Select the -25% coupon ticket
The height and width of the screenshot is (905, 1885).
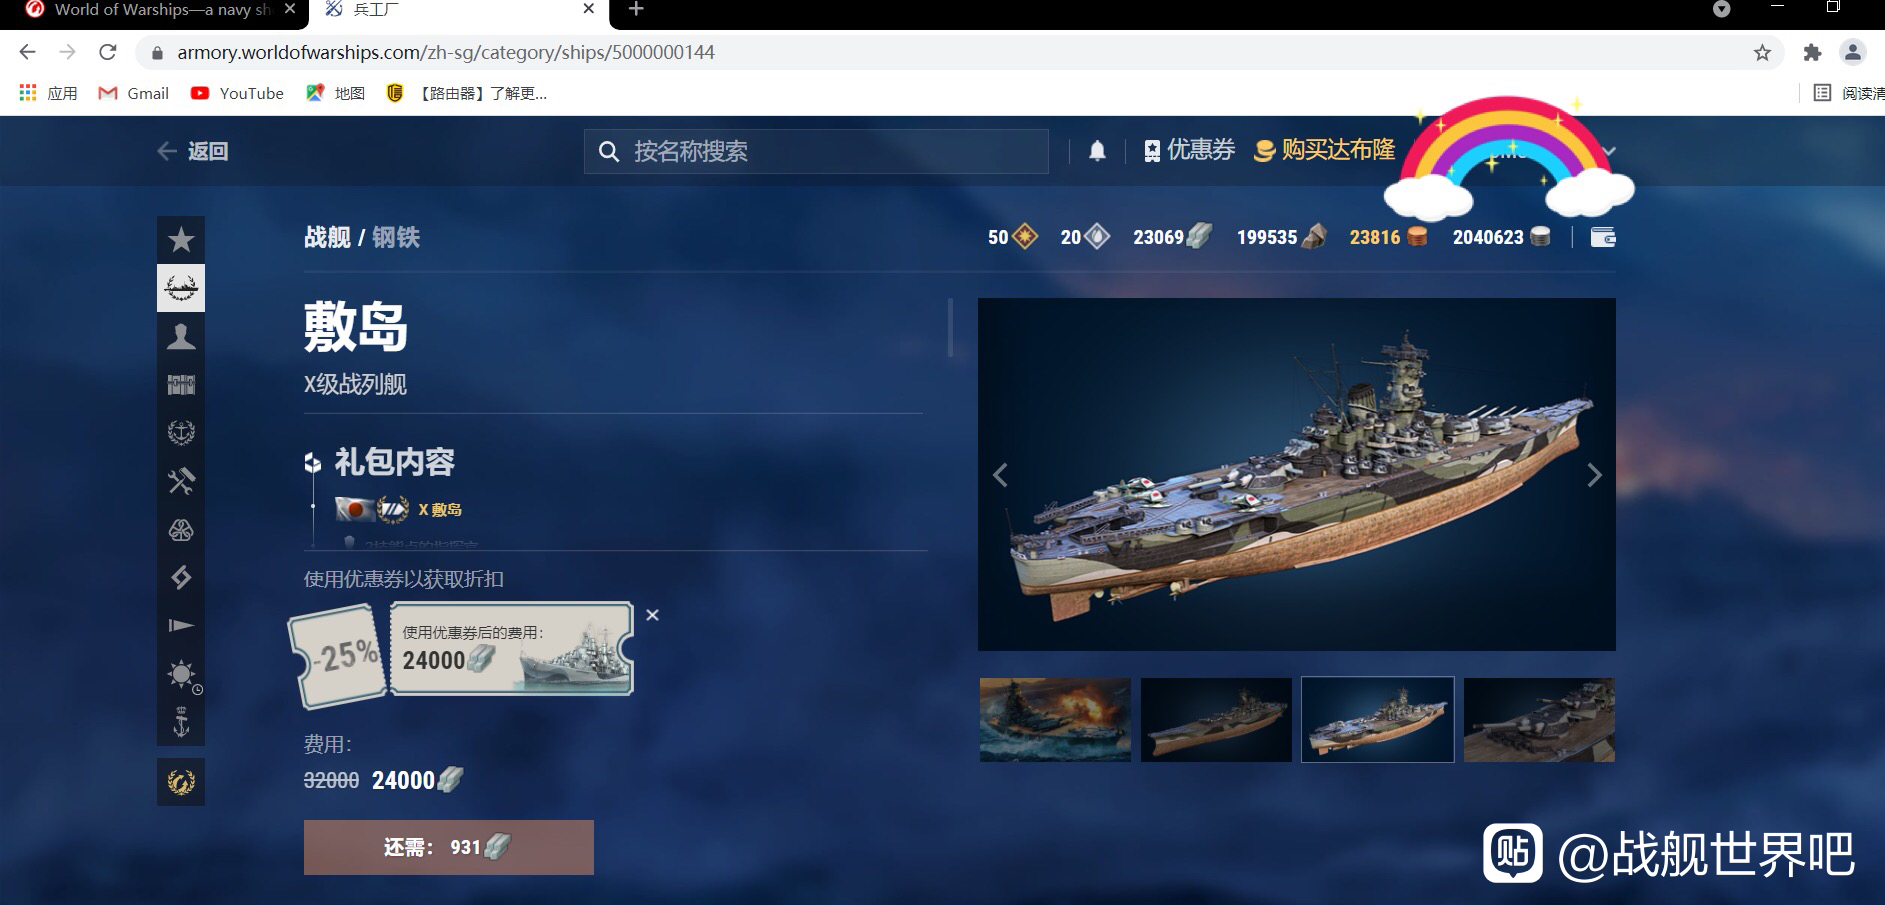coord(338,658)
